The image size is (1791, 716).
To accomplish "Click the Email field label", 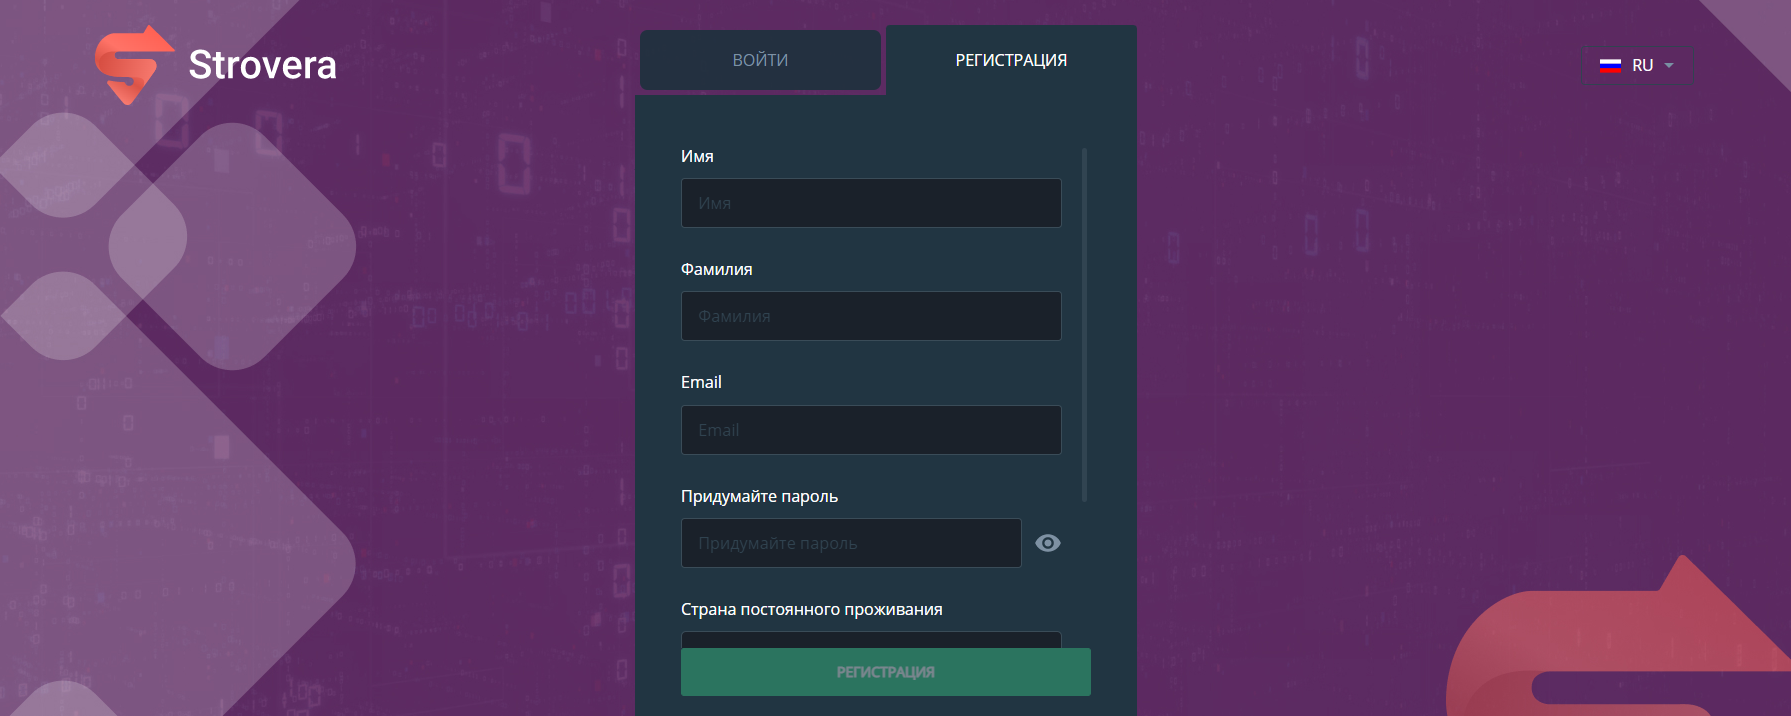I will 701,383.
